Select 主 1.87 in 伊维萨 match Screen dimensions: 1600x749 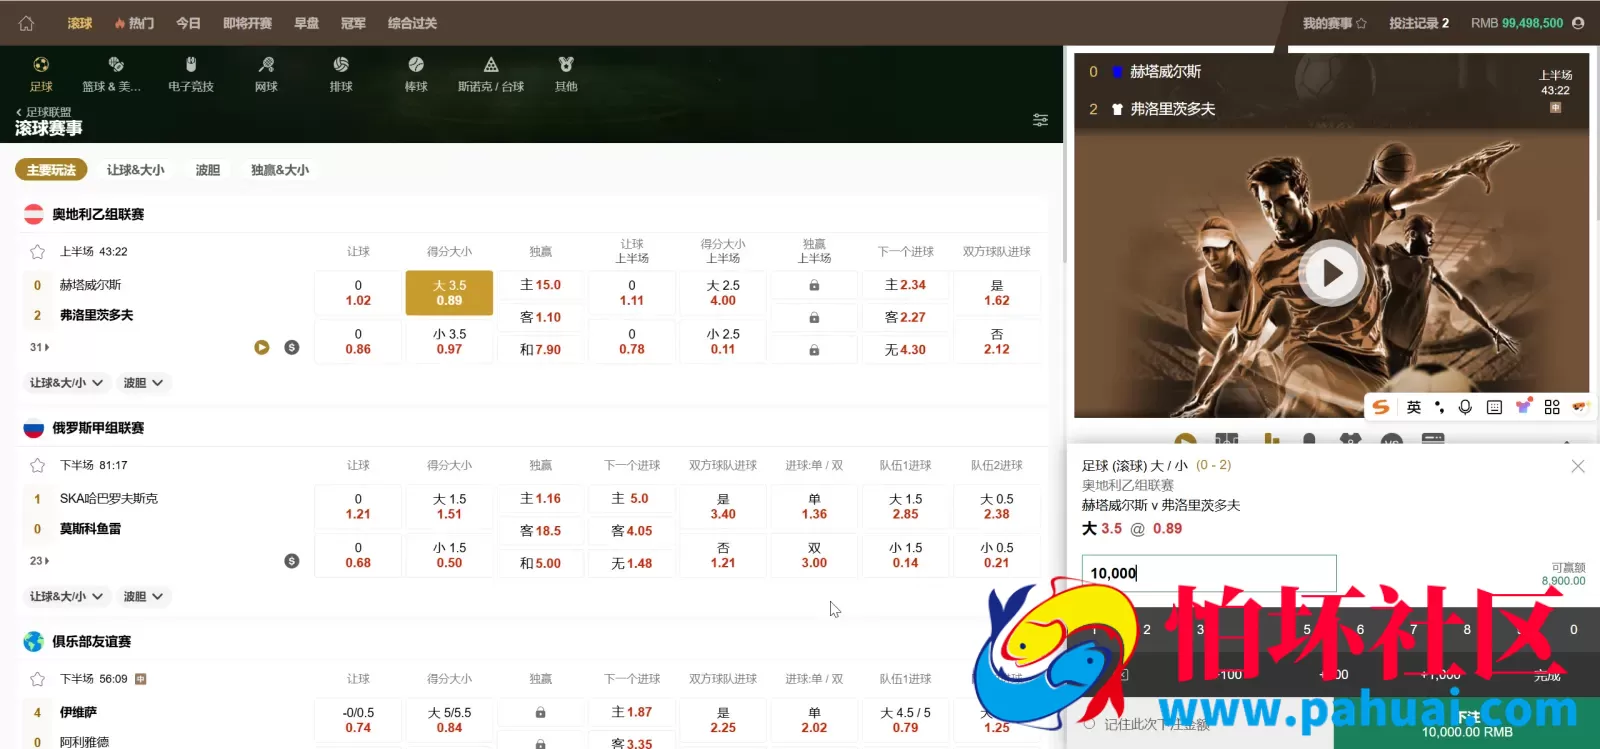pos(631,712)
